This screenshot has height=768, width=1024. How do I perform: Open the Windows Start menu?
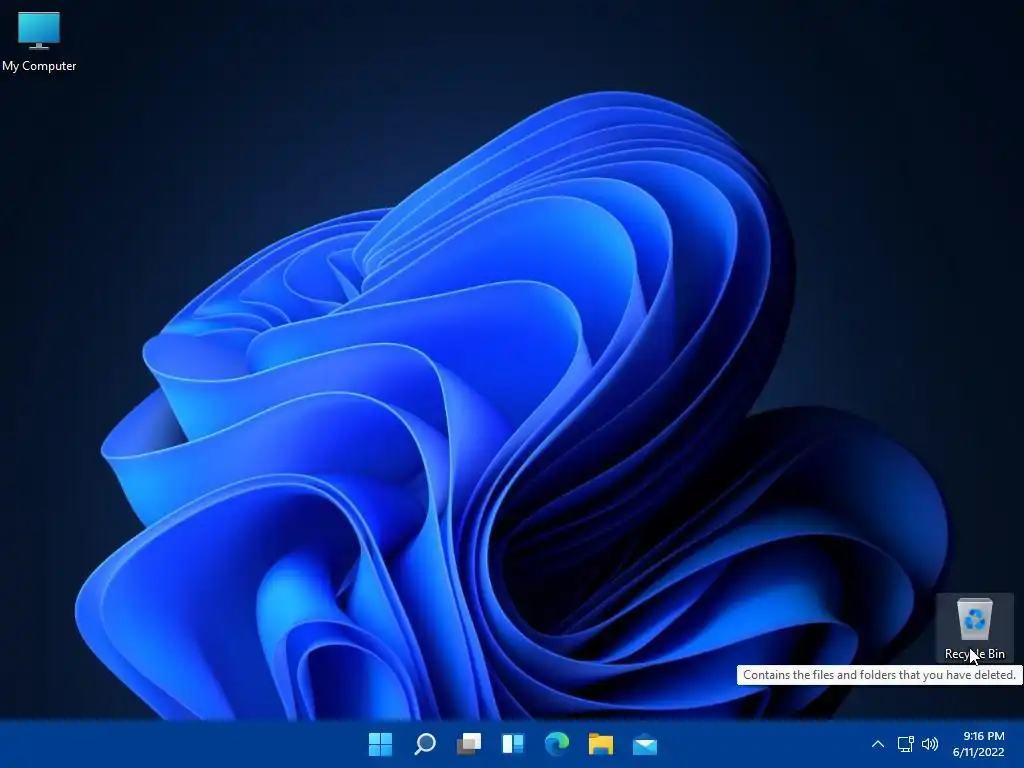coord(380,744)
